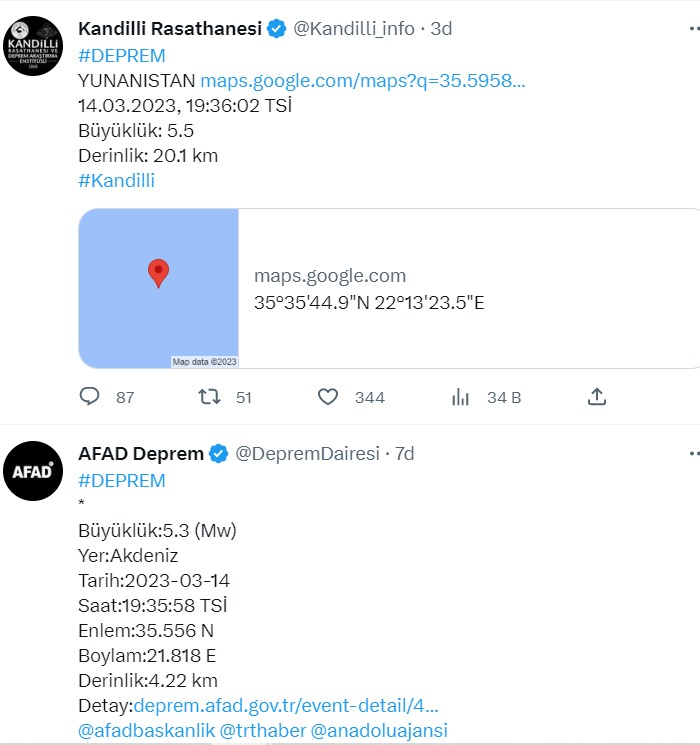Open the maps.google.com link in tweet text
Image resolution: width=700 pixels, height=745 pixels.
click(363, 81)
